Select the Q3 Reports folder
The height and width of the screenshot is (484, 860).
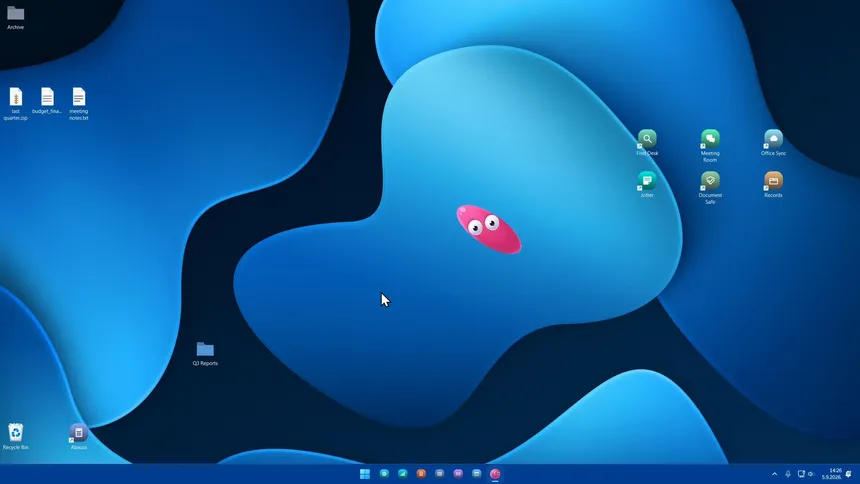coord(205,353)
